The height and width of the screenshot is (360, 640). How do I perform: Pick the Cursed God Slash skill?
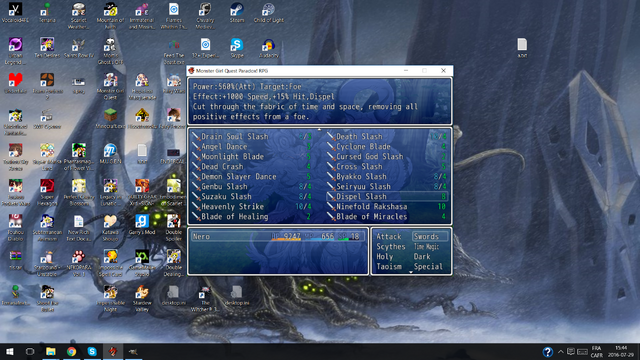[387, 156]
